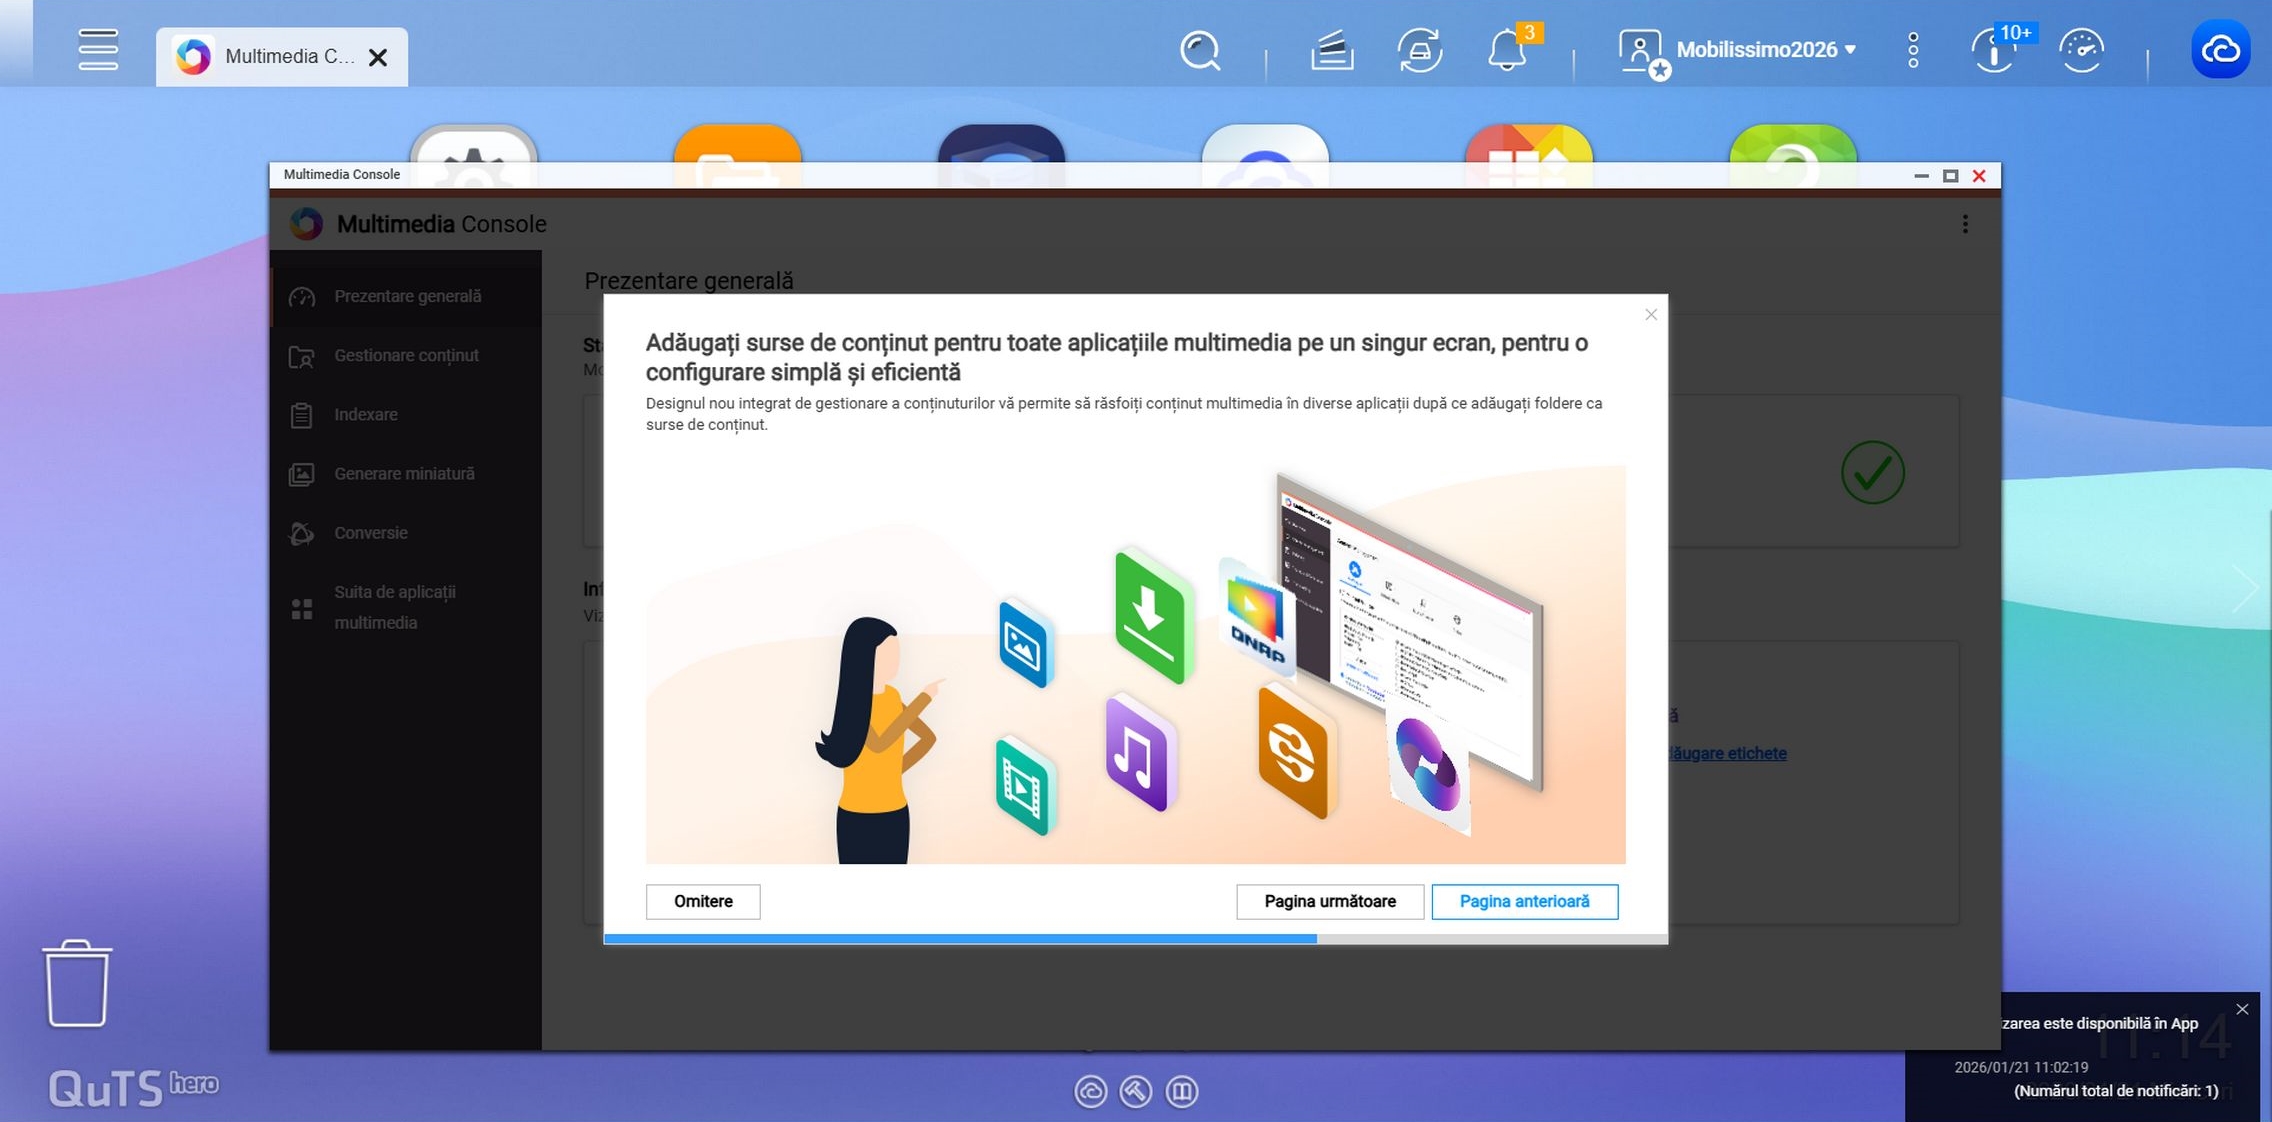Open the top bar more options dots
Viewport: 2272px width, 1122px height.
[x=1912, y=50]
